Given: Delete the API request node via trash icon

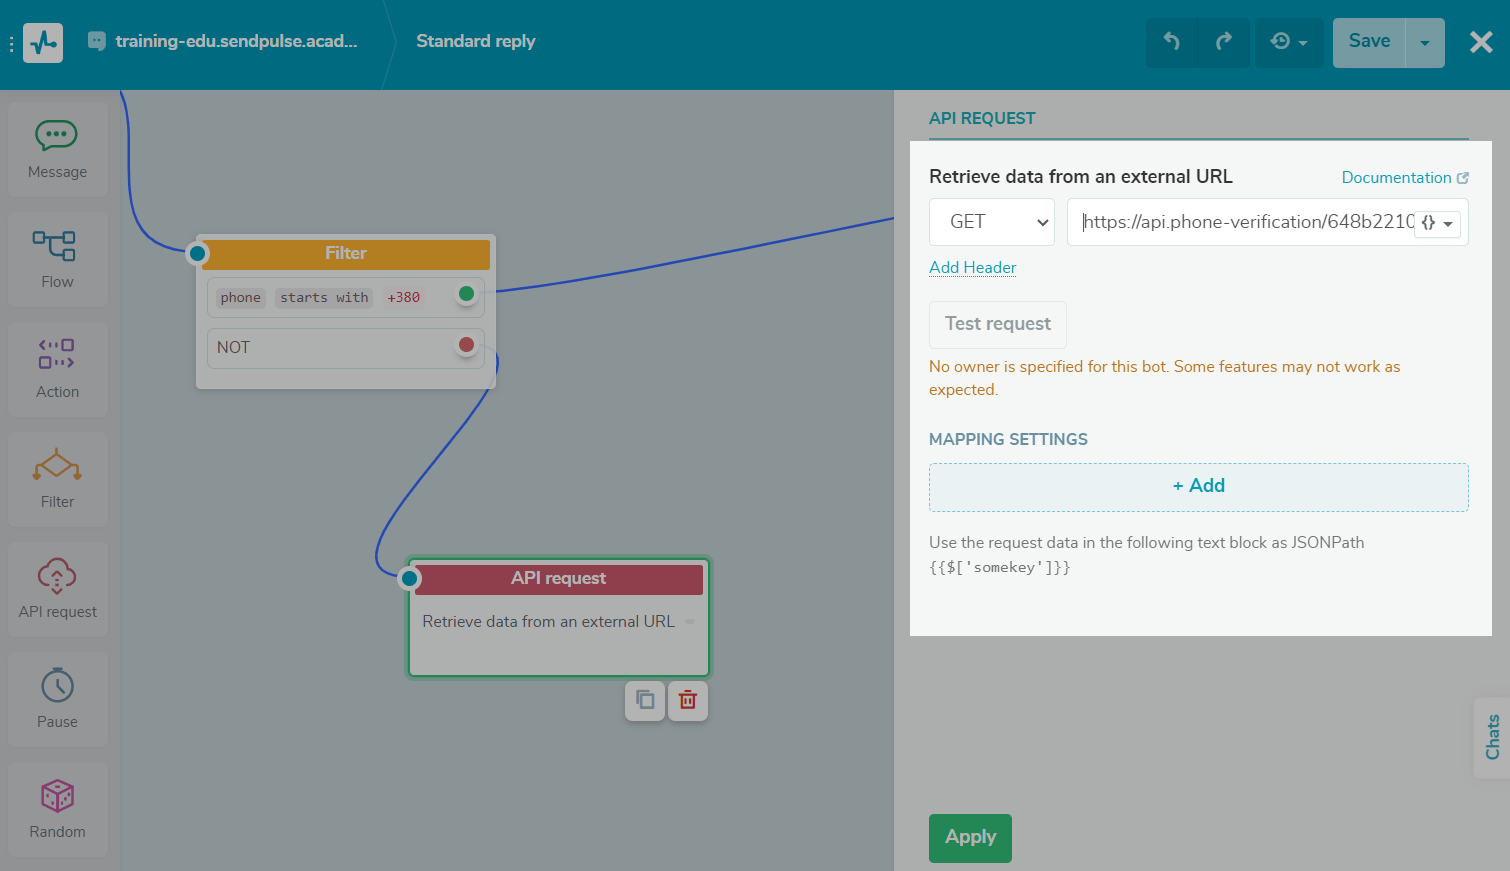Looking at the screenshot, I should [688, 700].
